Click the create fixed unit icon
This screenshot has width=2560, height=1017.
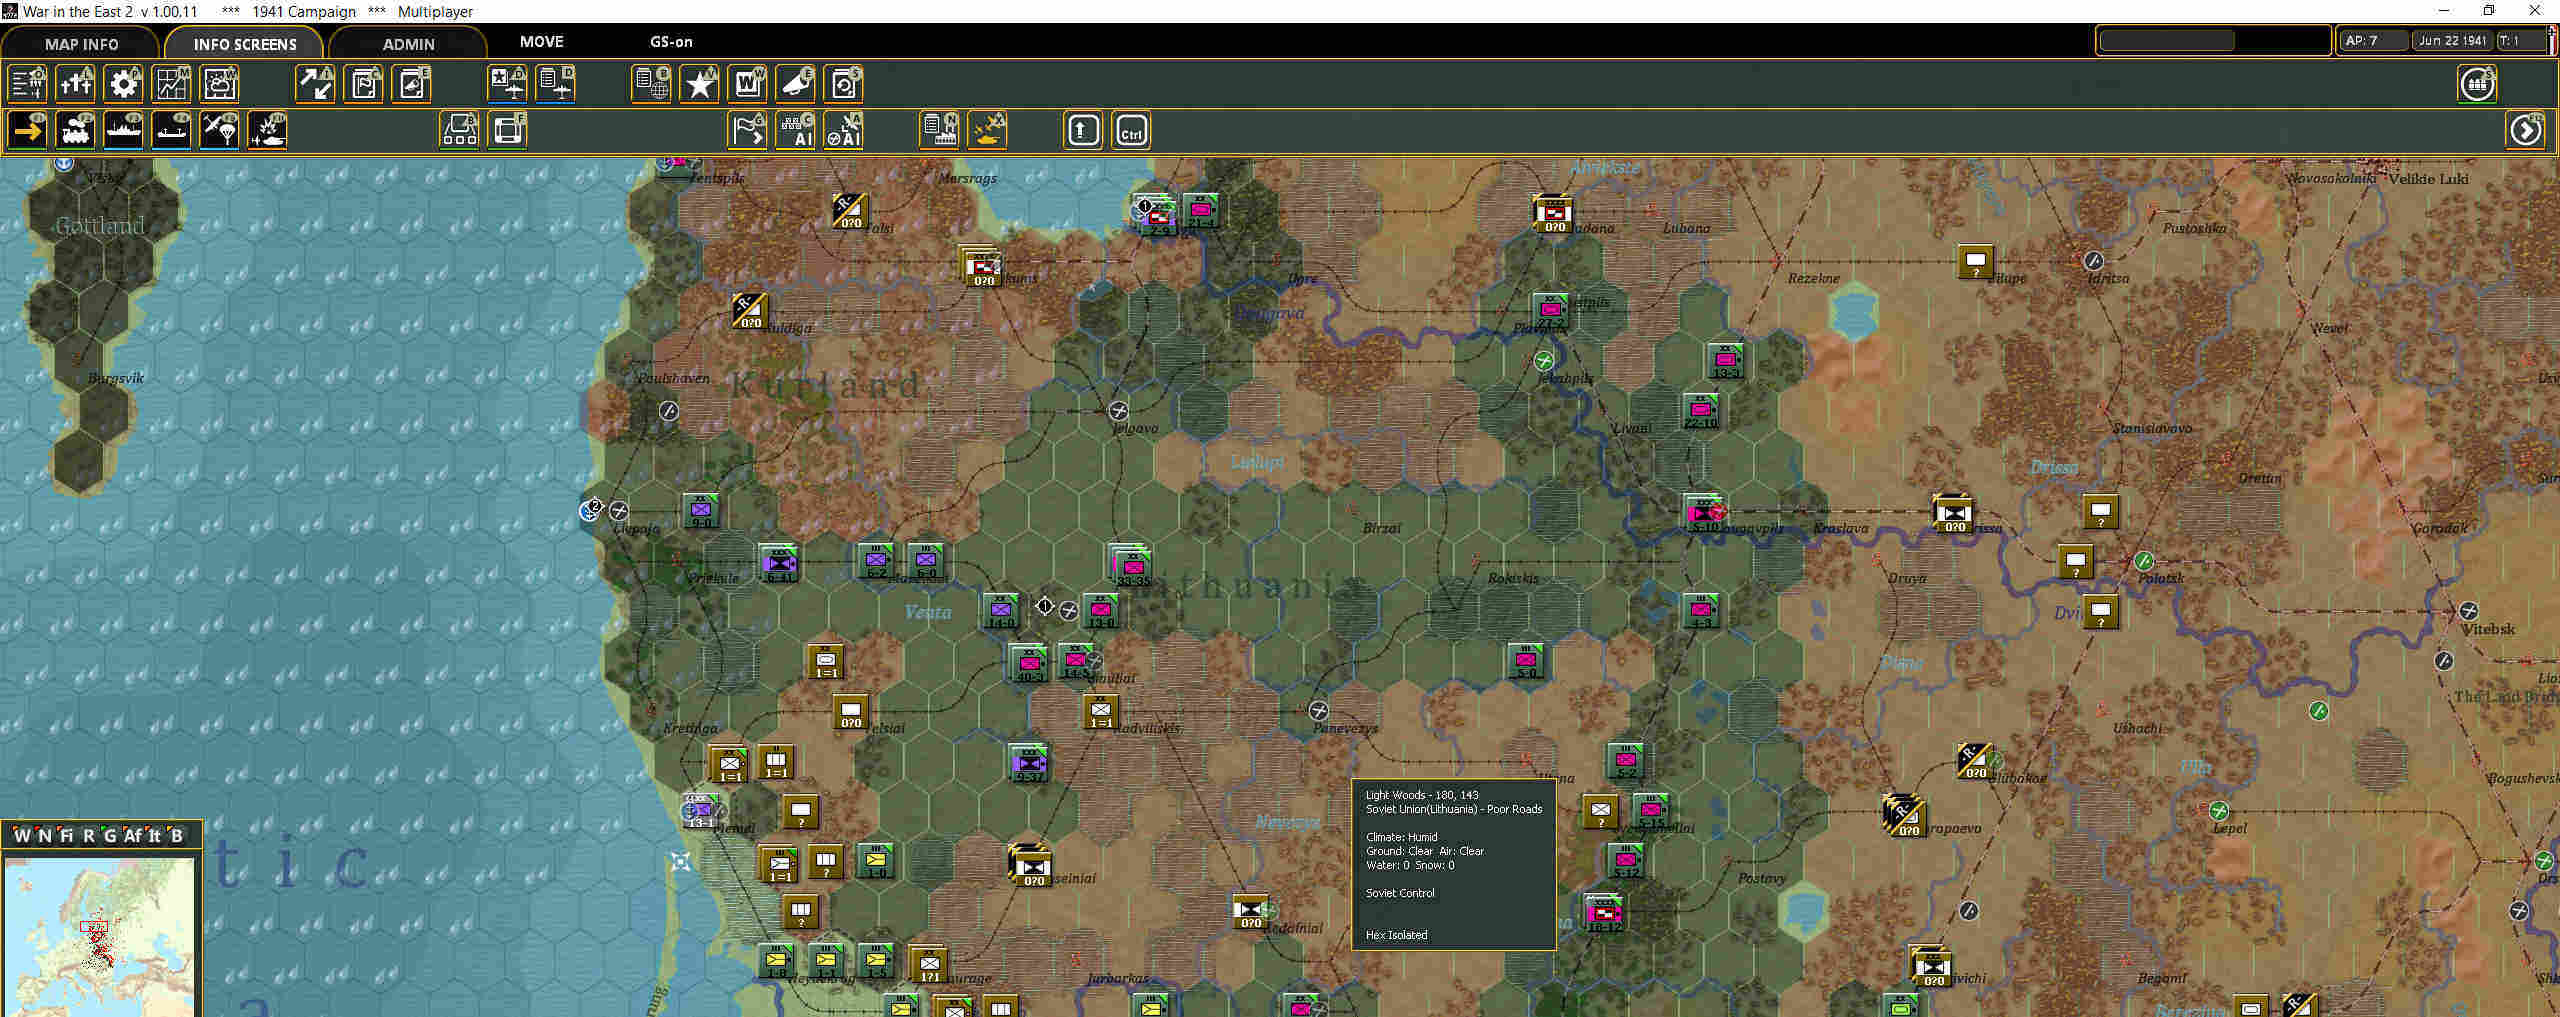(508, 131)
